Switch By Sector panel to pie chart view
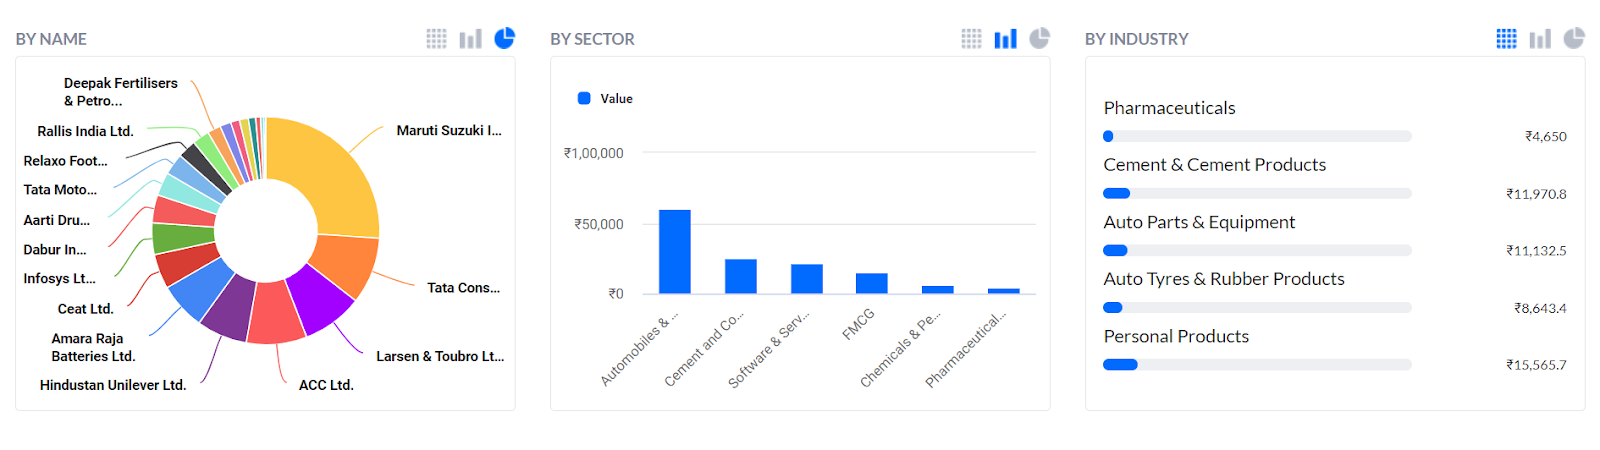 [1040, 38]
